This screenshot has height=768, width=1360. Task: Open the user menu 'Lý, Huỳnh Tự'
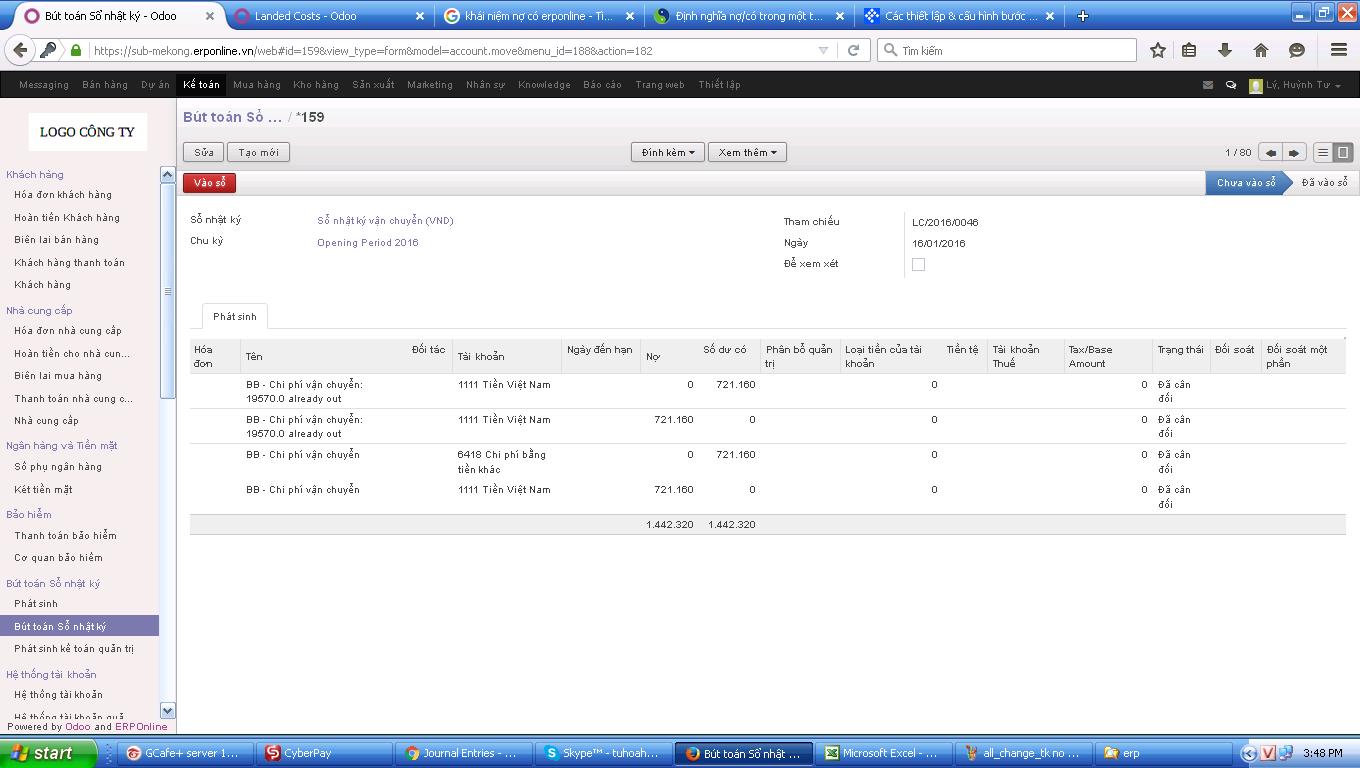1294,85
